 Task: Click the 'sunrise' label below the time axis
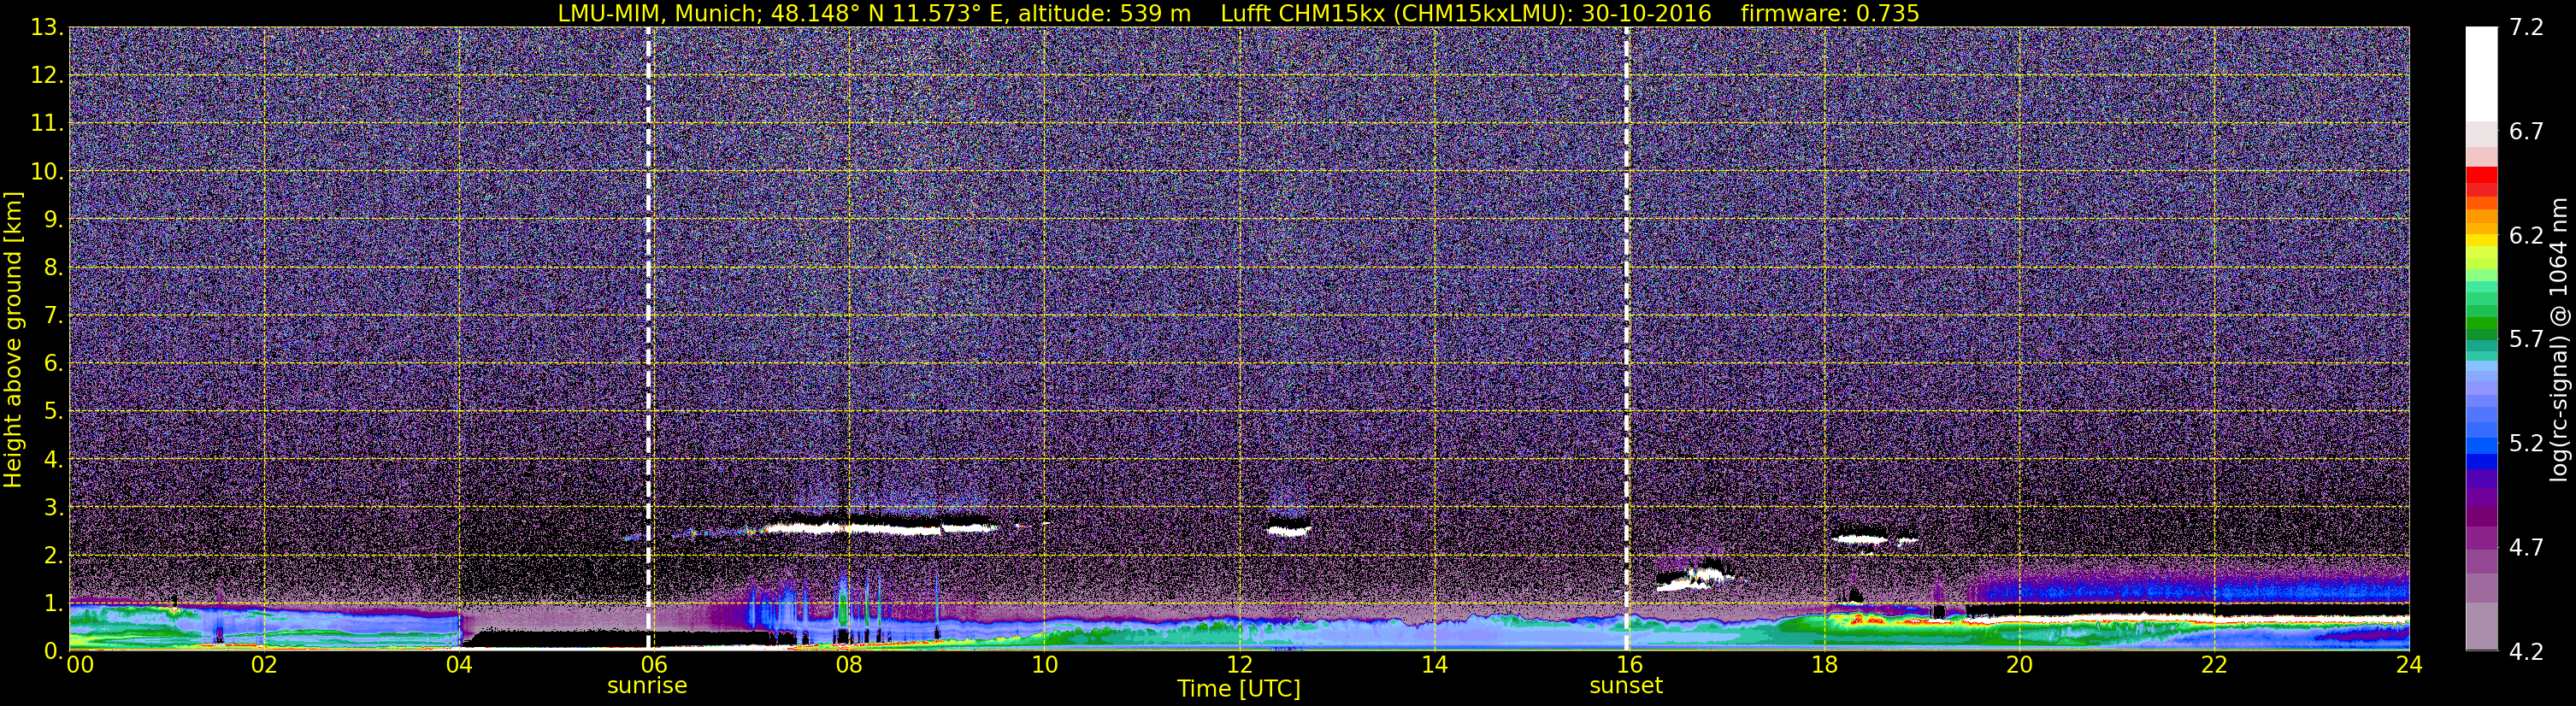tap(647, 686)
